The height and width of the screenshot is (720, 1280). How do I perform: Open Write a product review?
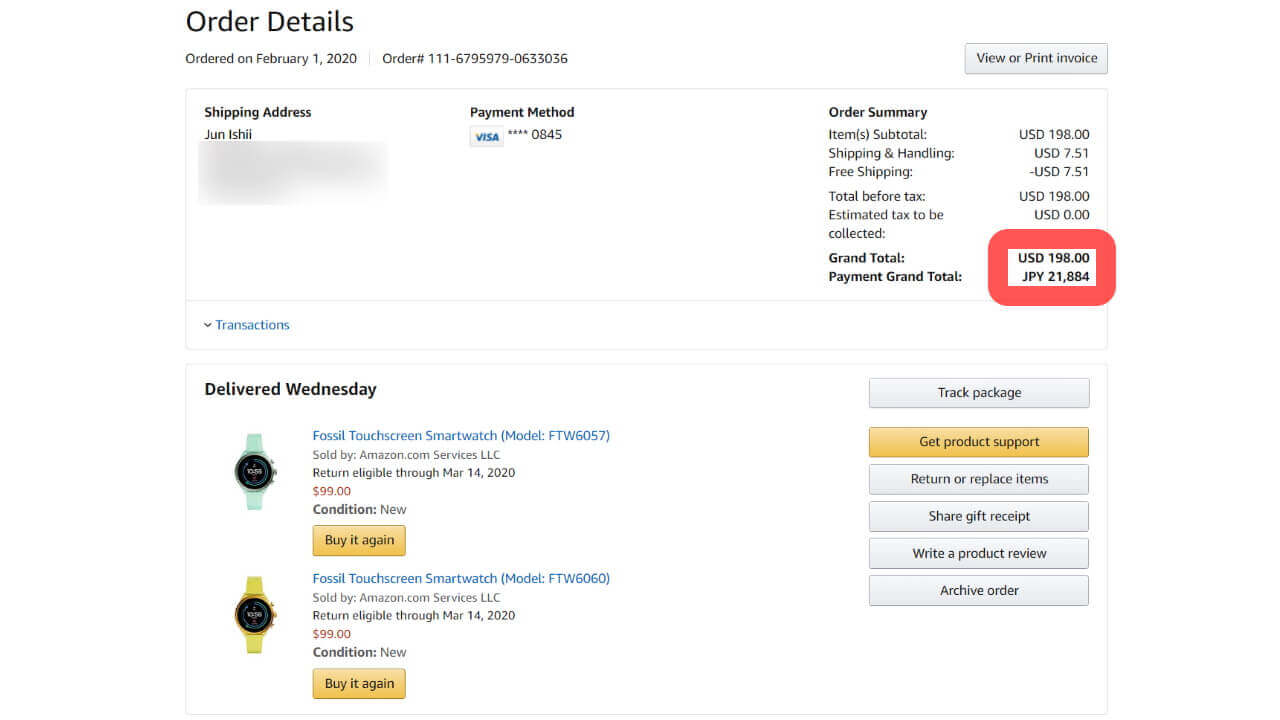(978, 553)
